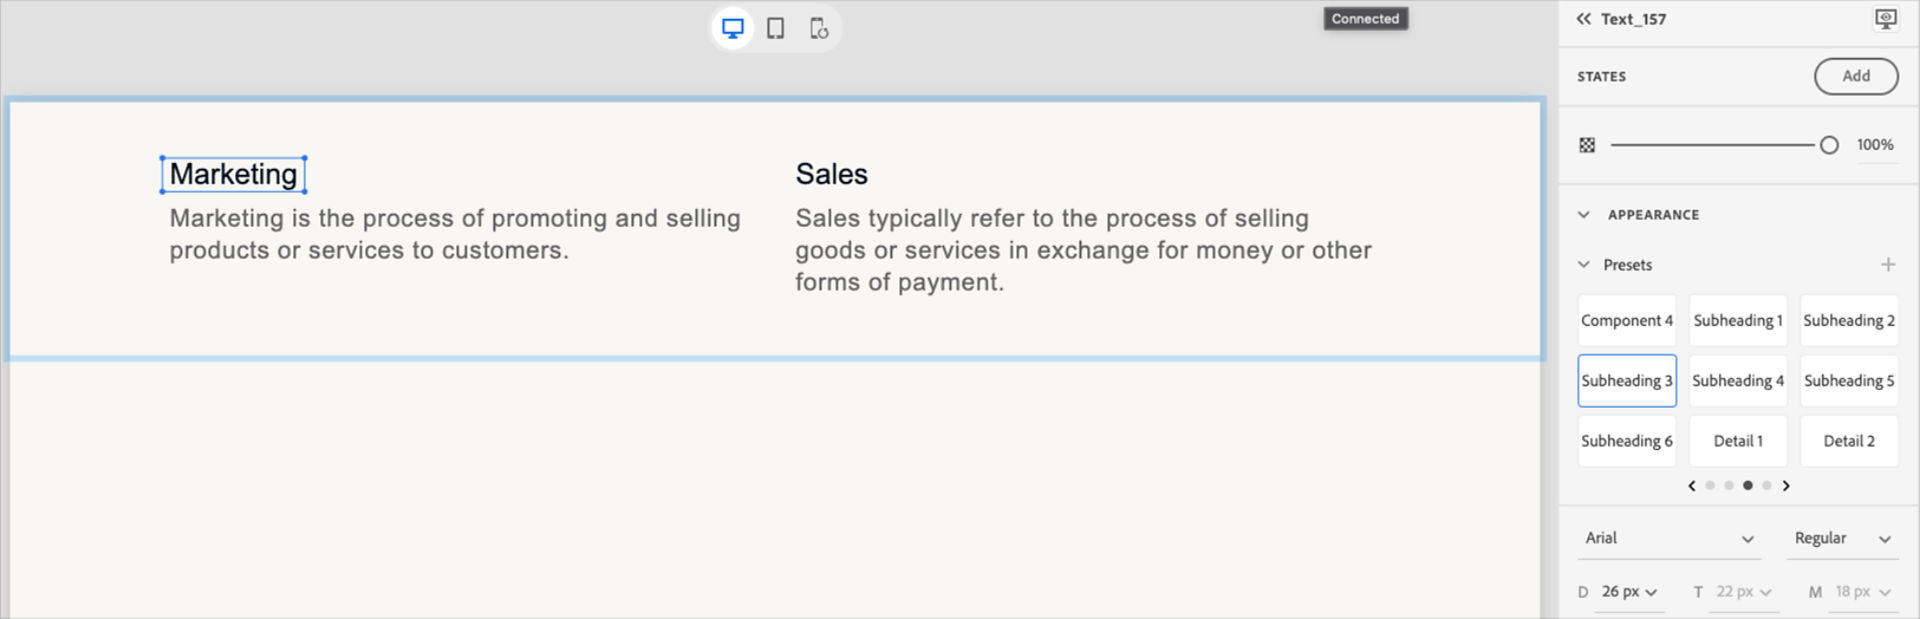Select the Component 4 preset

(x=1627, y=320)
